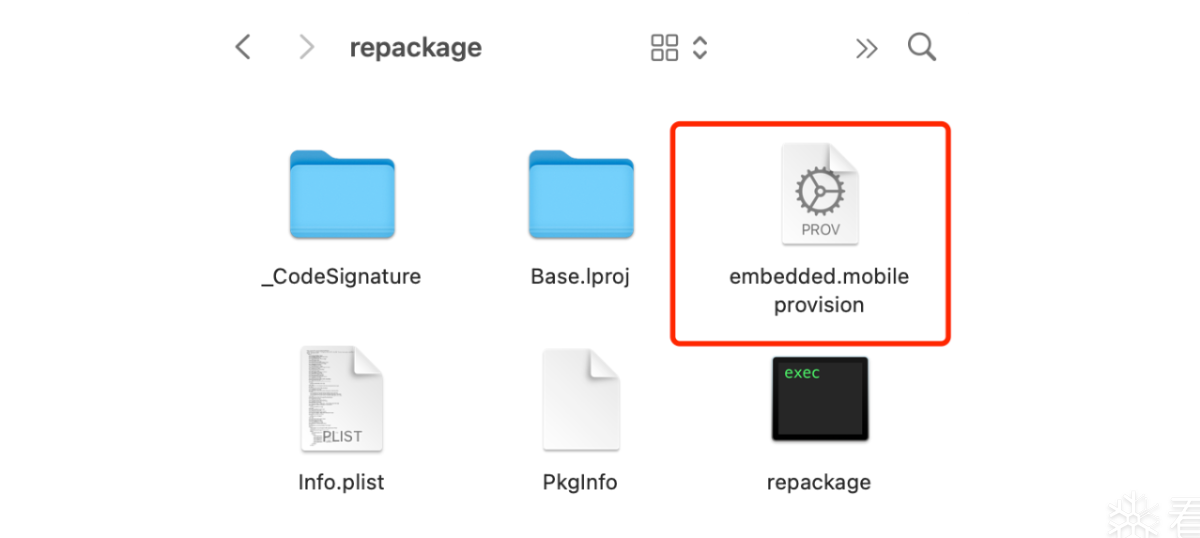Click the Base.lproj name label
This screenshot has width=1200, height=538.
[x=580, y=277]
